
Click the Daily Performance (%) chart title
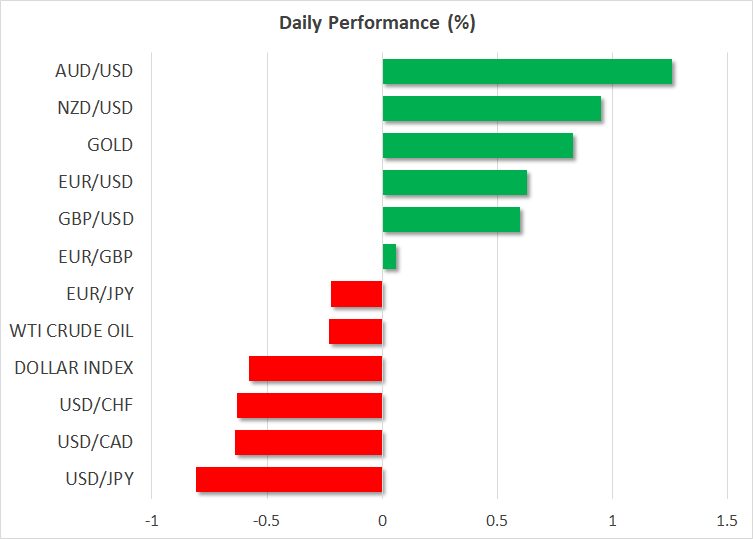pos(376,23)
